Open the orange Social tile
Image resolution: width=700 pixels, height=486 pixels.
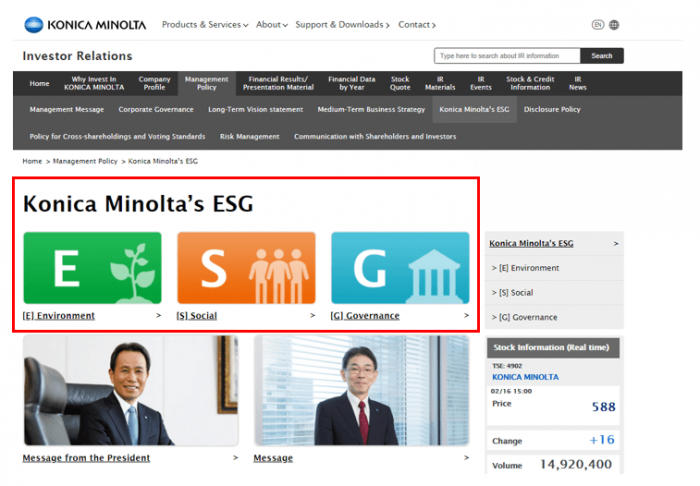point(246,268)
